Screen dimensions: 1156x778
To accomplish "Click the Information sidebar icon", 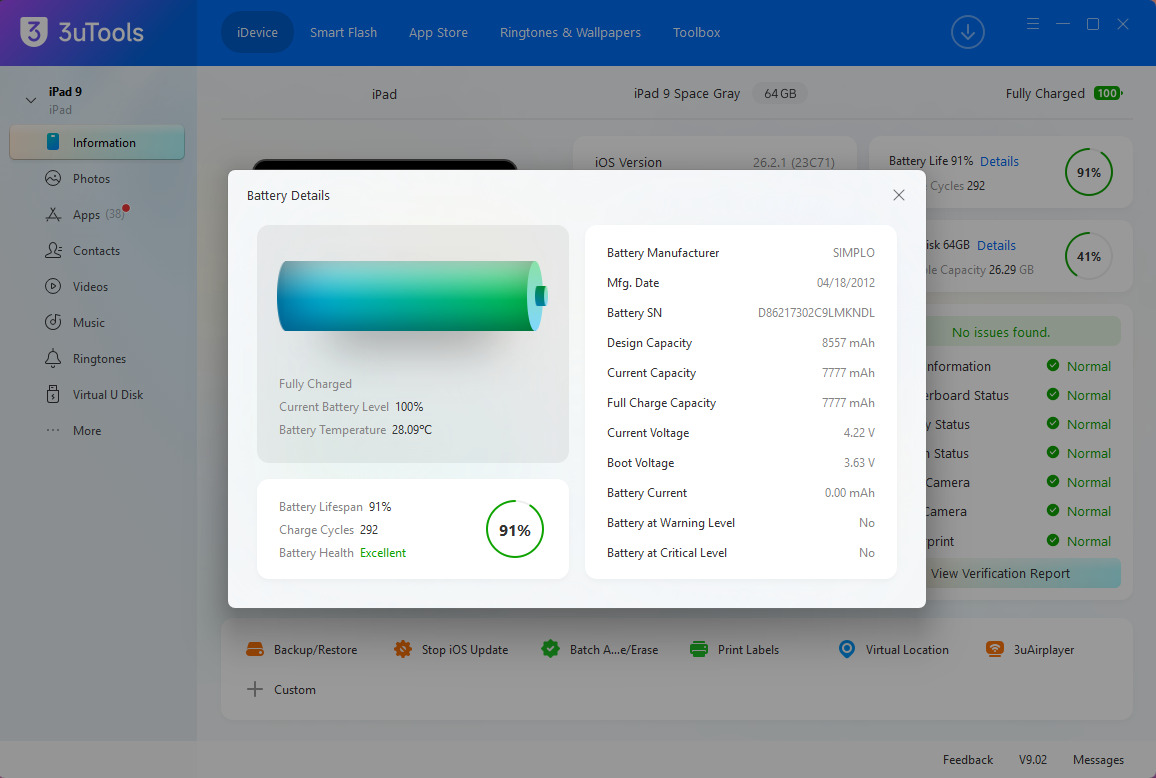I will coord(53,142).
